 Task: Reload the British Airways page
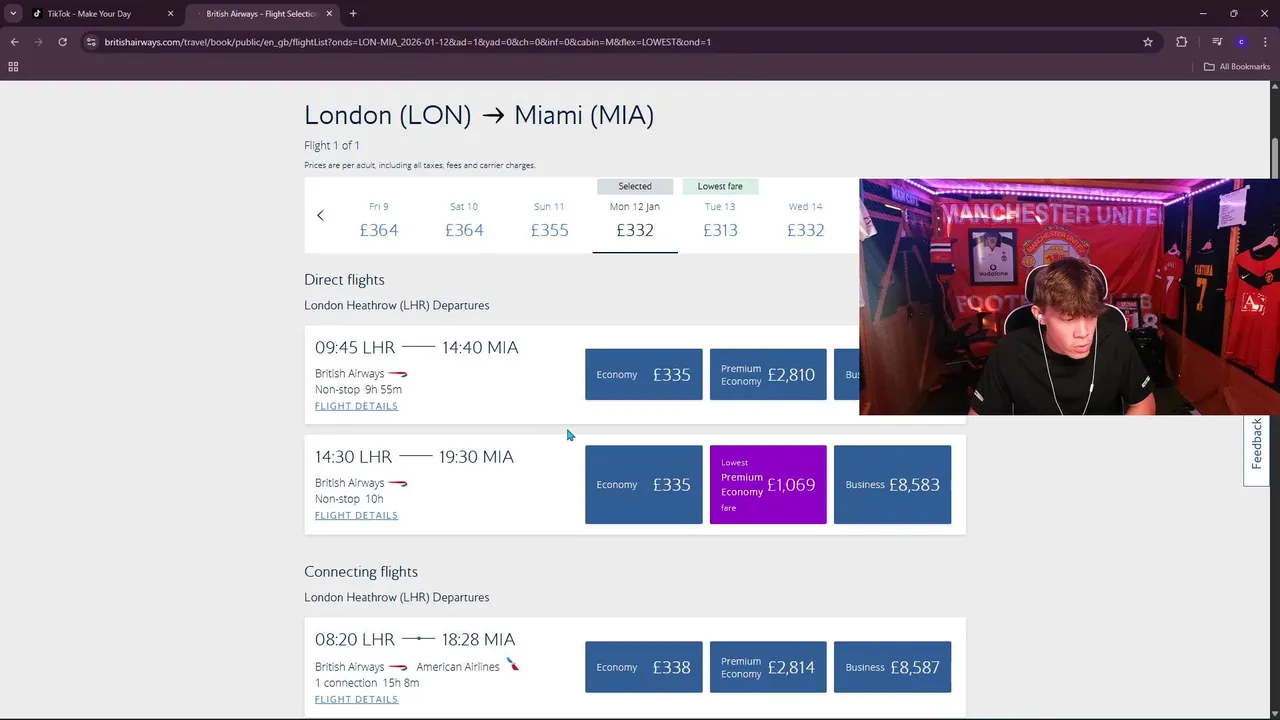[x=62, y=42]
